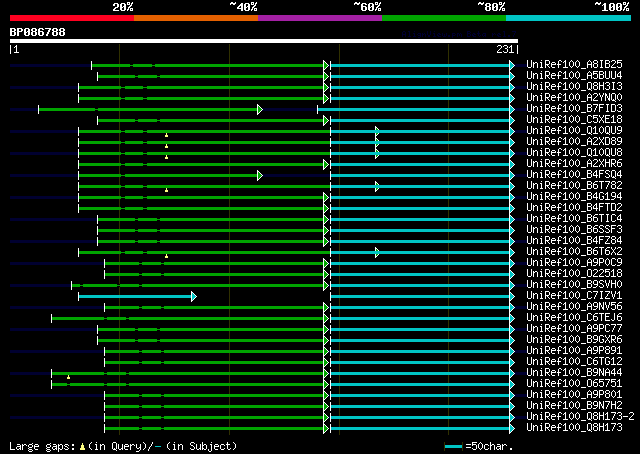The image size is (640, 454).
Task: Select hit UniRef100_C6TEJ6
Action: pos(574,318)
